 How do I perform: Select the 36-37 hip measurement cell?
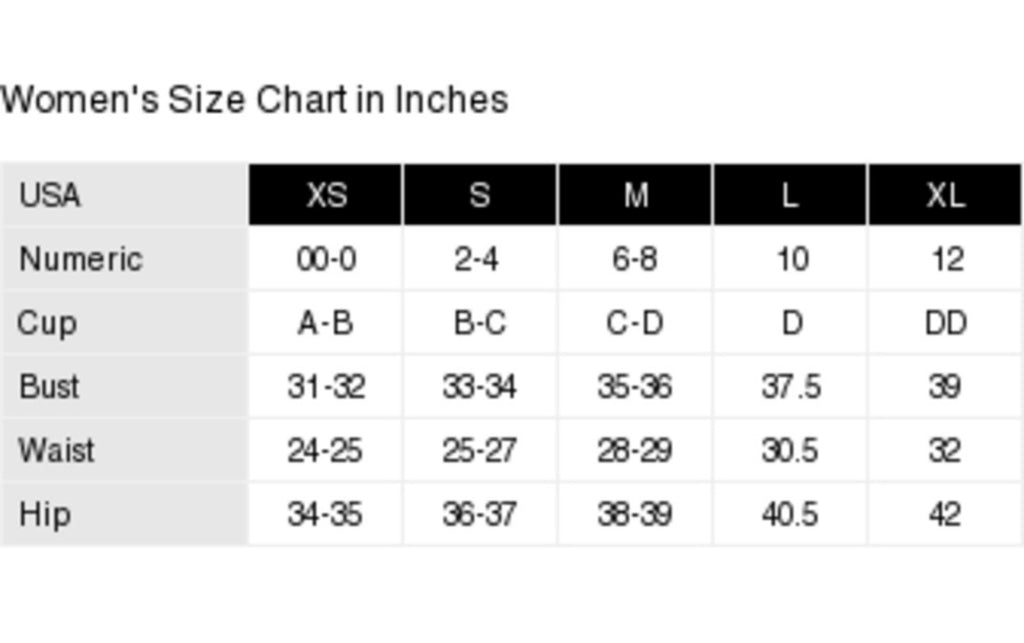(x=480, y=514)
